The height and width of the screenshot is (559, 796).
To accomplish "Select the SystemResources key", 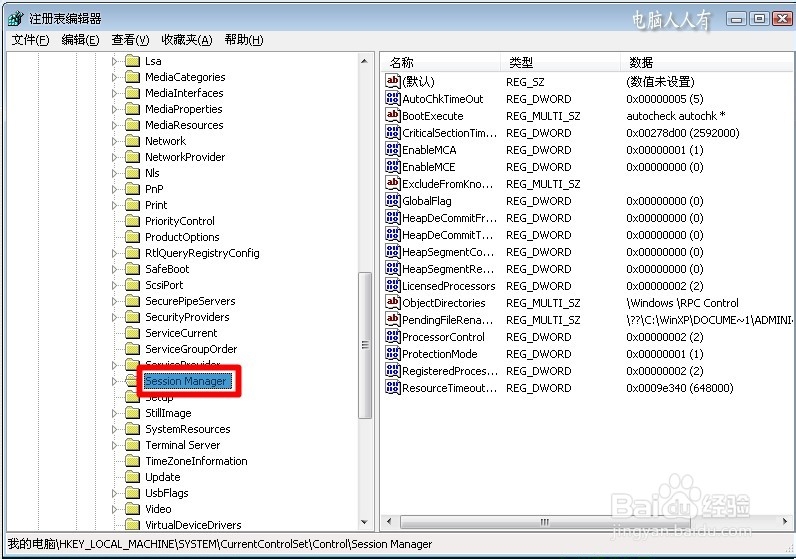I will [188, 429].
